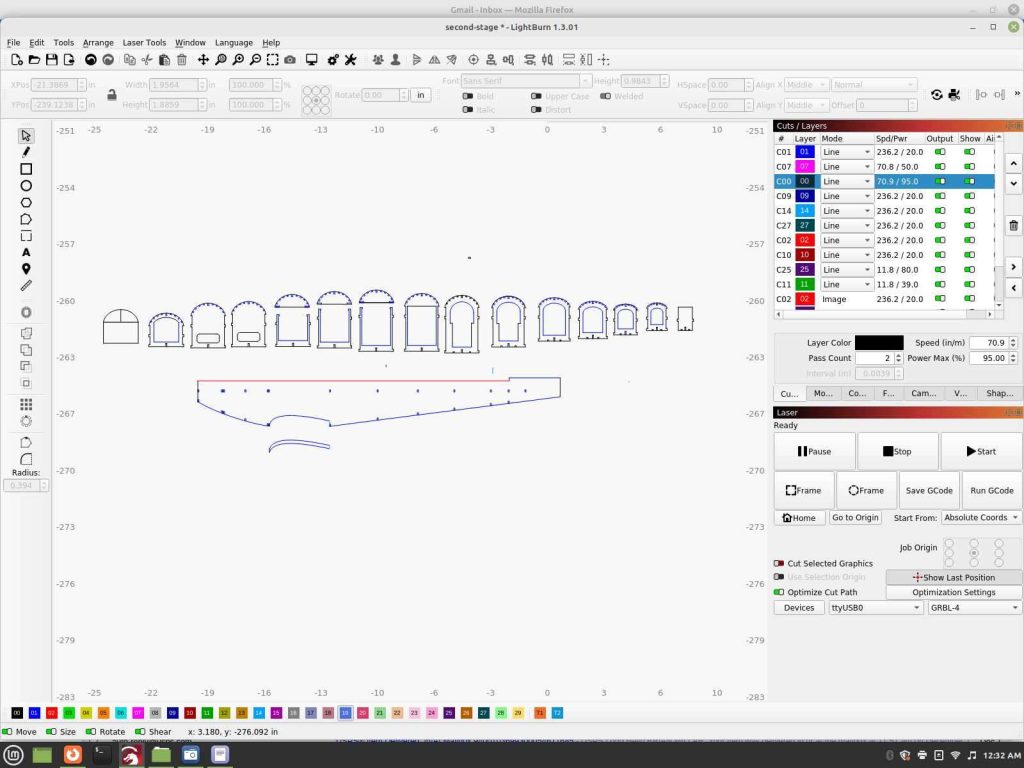Delete layer with trash can icon
Screen dimensions: 1024x768
tap(1013, 227)
